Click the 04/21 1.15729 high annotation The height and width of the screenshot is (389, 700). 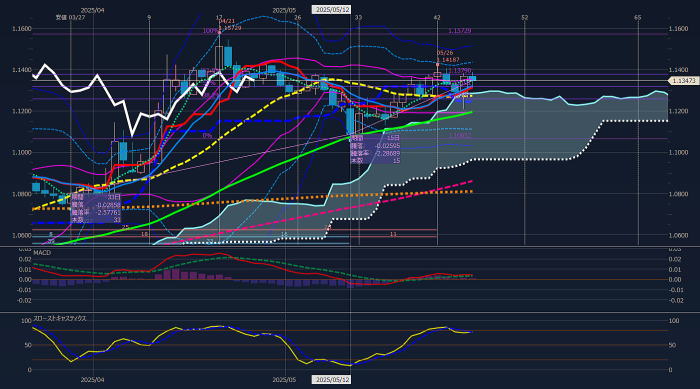pyautogui.click(x=229, y=25)
